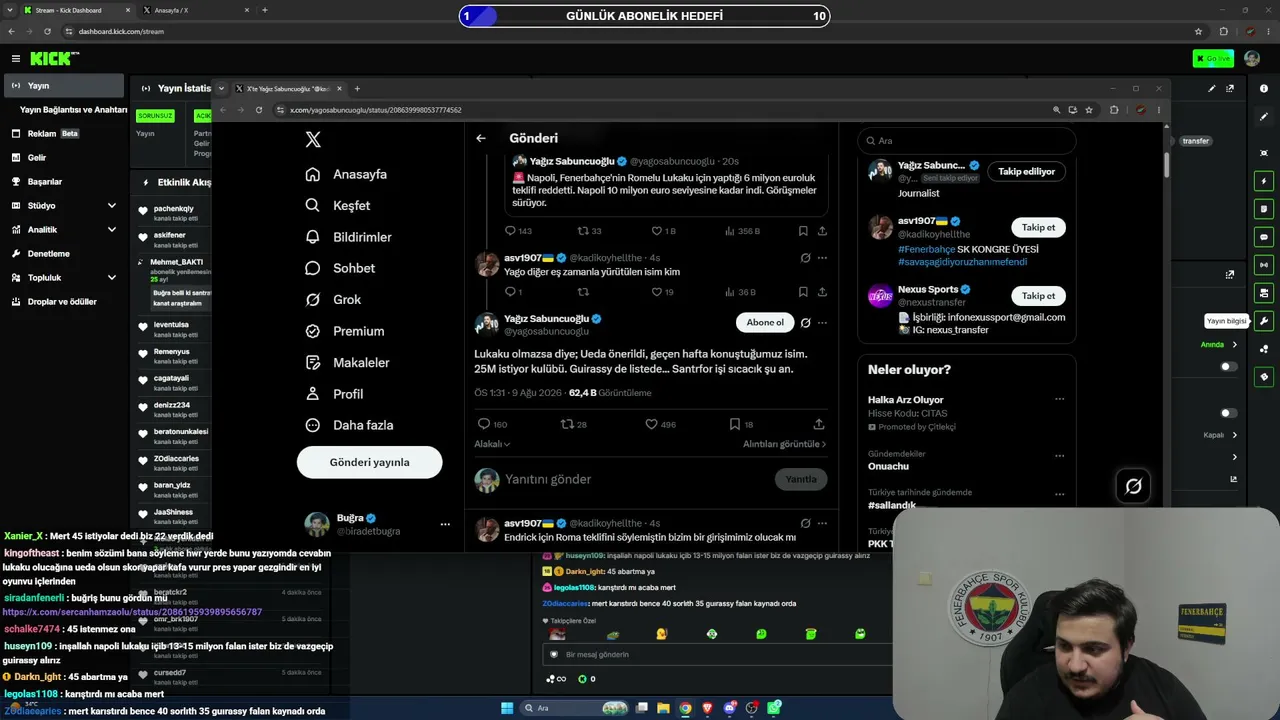
Task: Go to Anasayfa in X sidebar
Action: point(346,174)
